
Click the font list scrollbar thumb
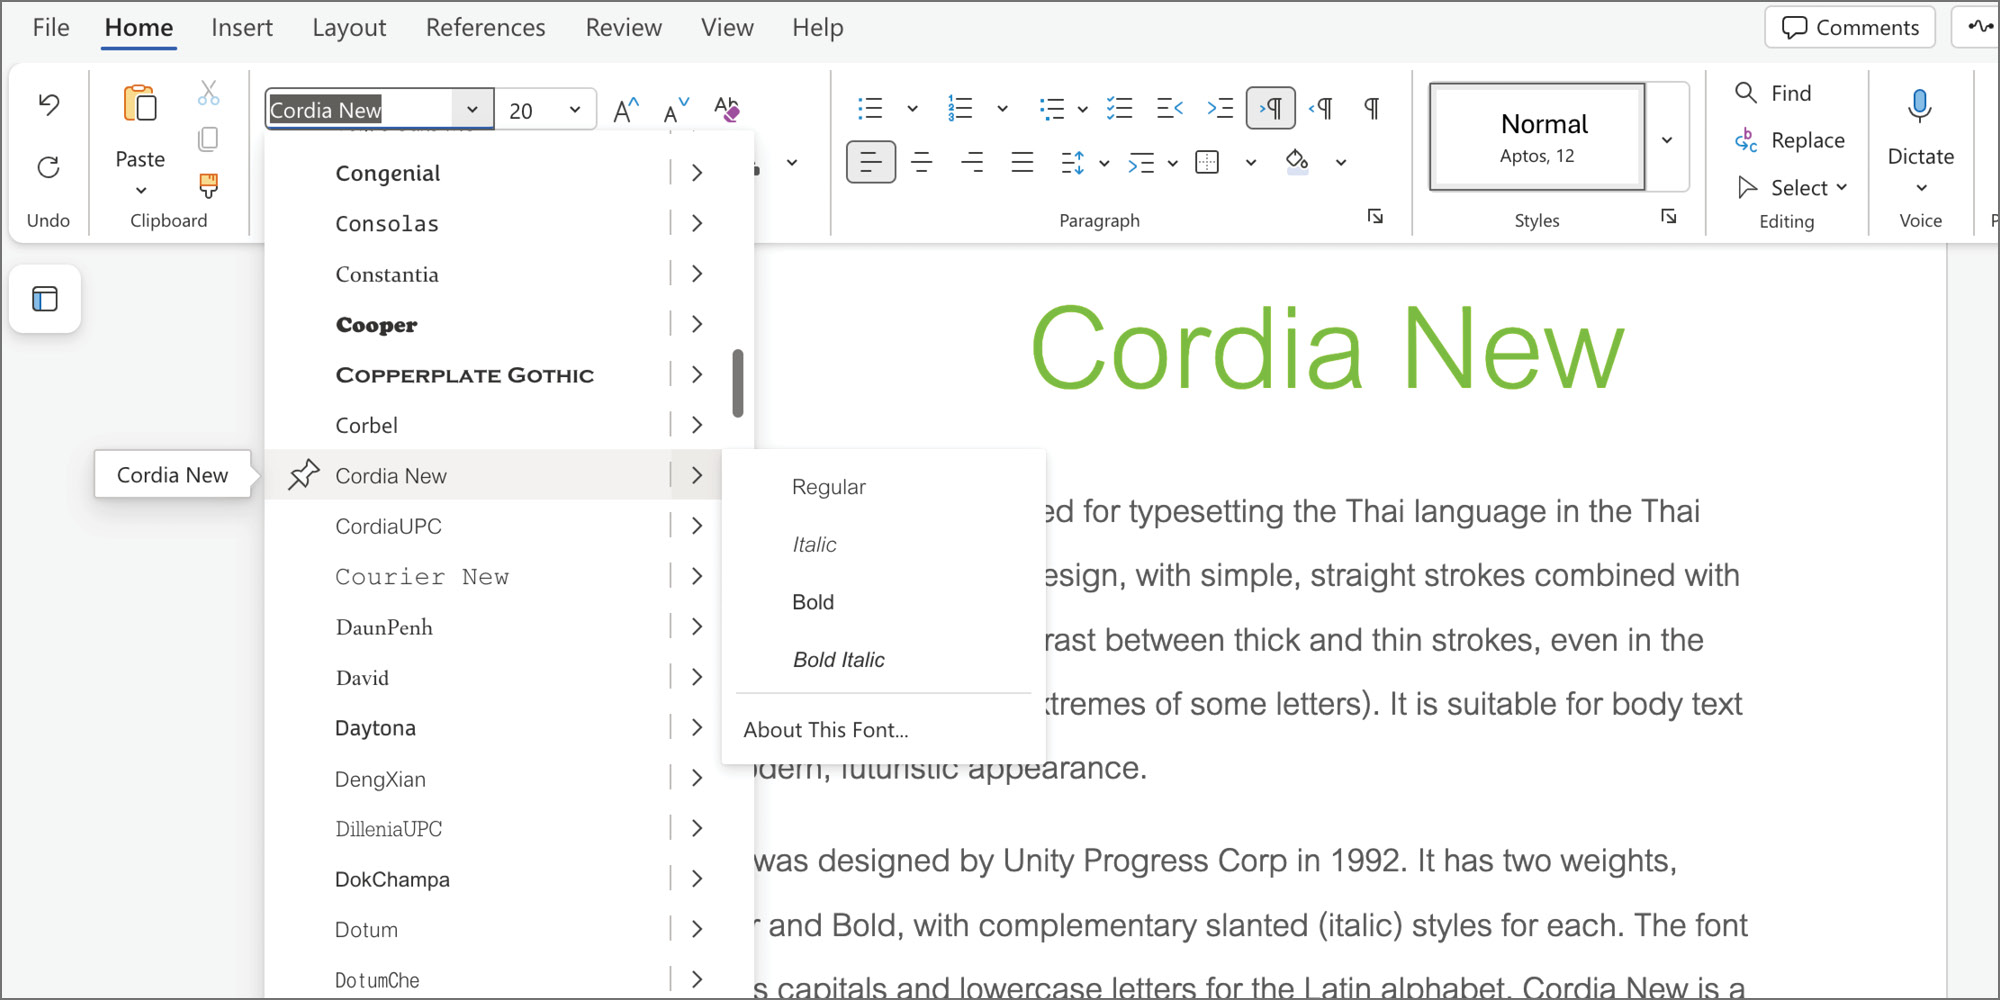tap(738, 383)
